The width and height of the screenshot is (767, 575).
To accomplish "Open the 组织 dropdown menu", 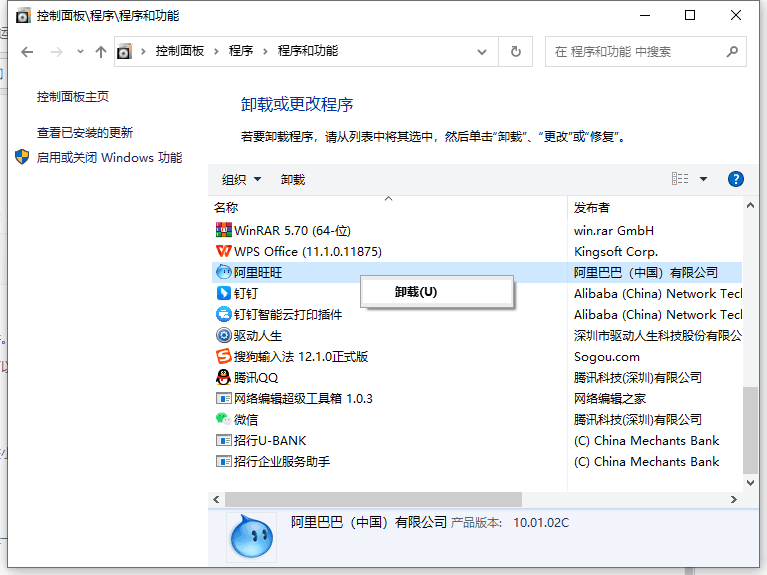I will point(241,180).
